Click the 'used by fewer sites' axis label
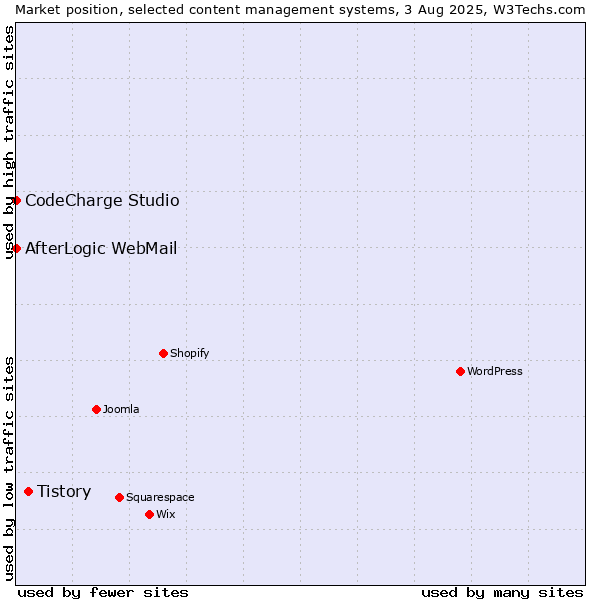The image size is (600, 600). [103, 593]
